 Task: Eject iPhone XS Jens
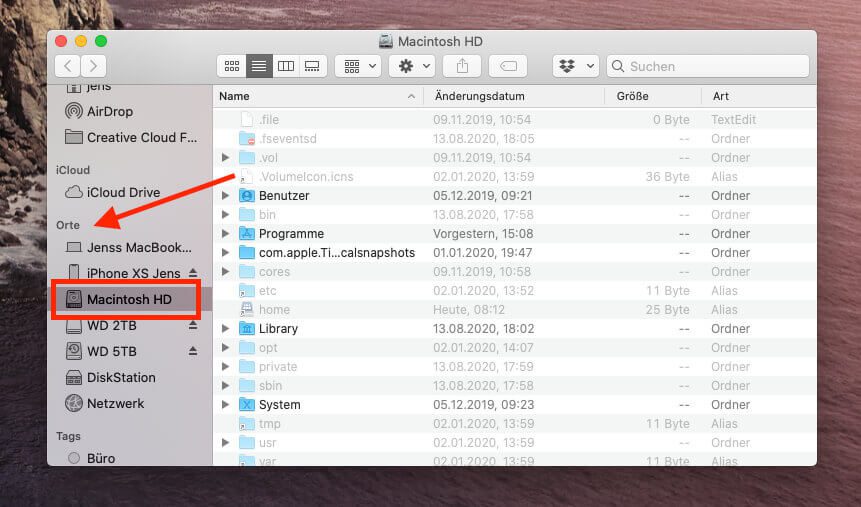193,273
